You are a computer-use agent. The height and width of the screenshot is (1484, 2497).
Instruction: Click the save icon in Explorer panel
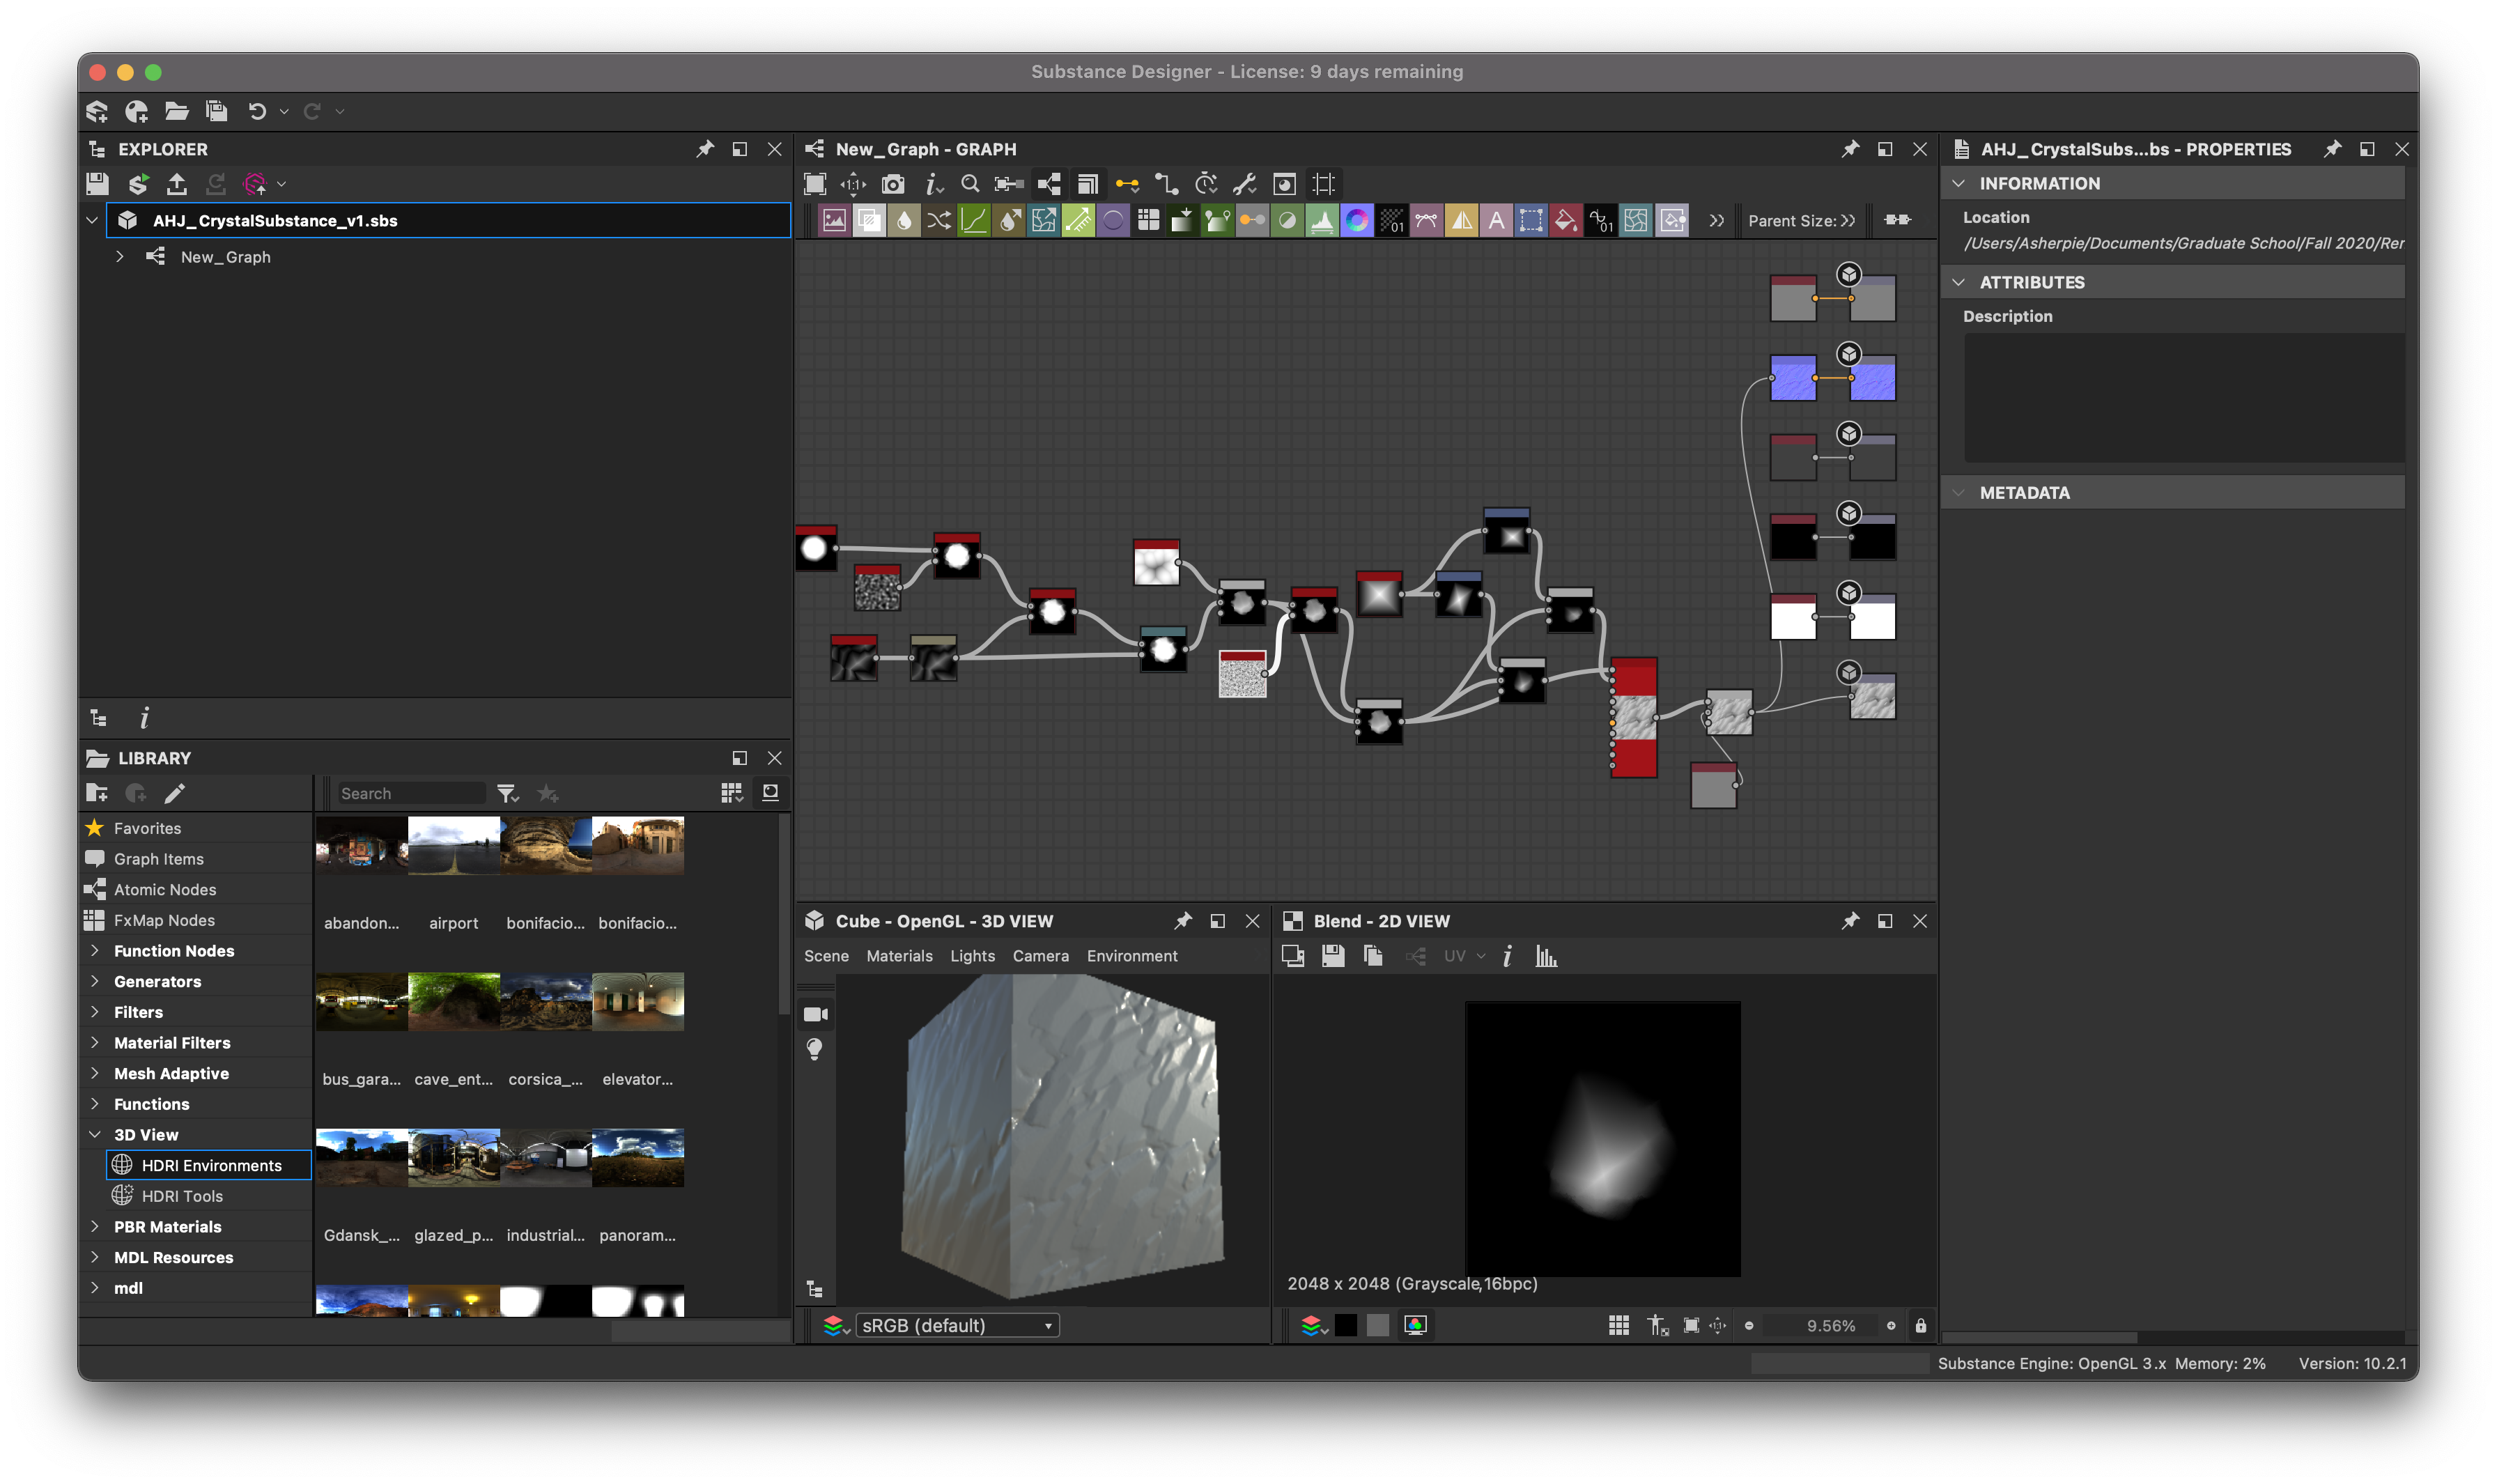coord(97,184)
